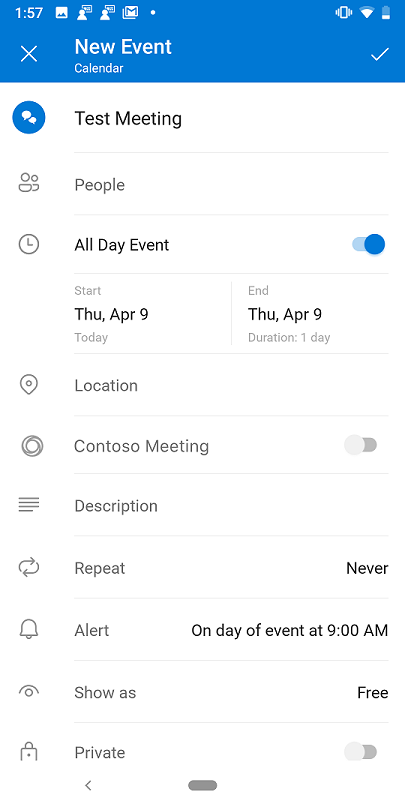Turn off the All Day Event switch
The width and height of the screenshot is (405, 810).
369,244
